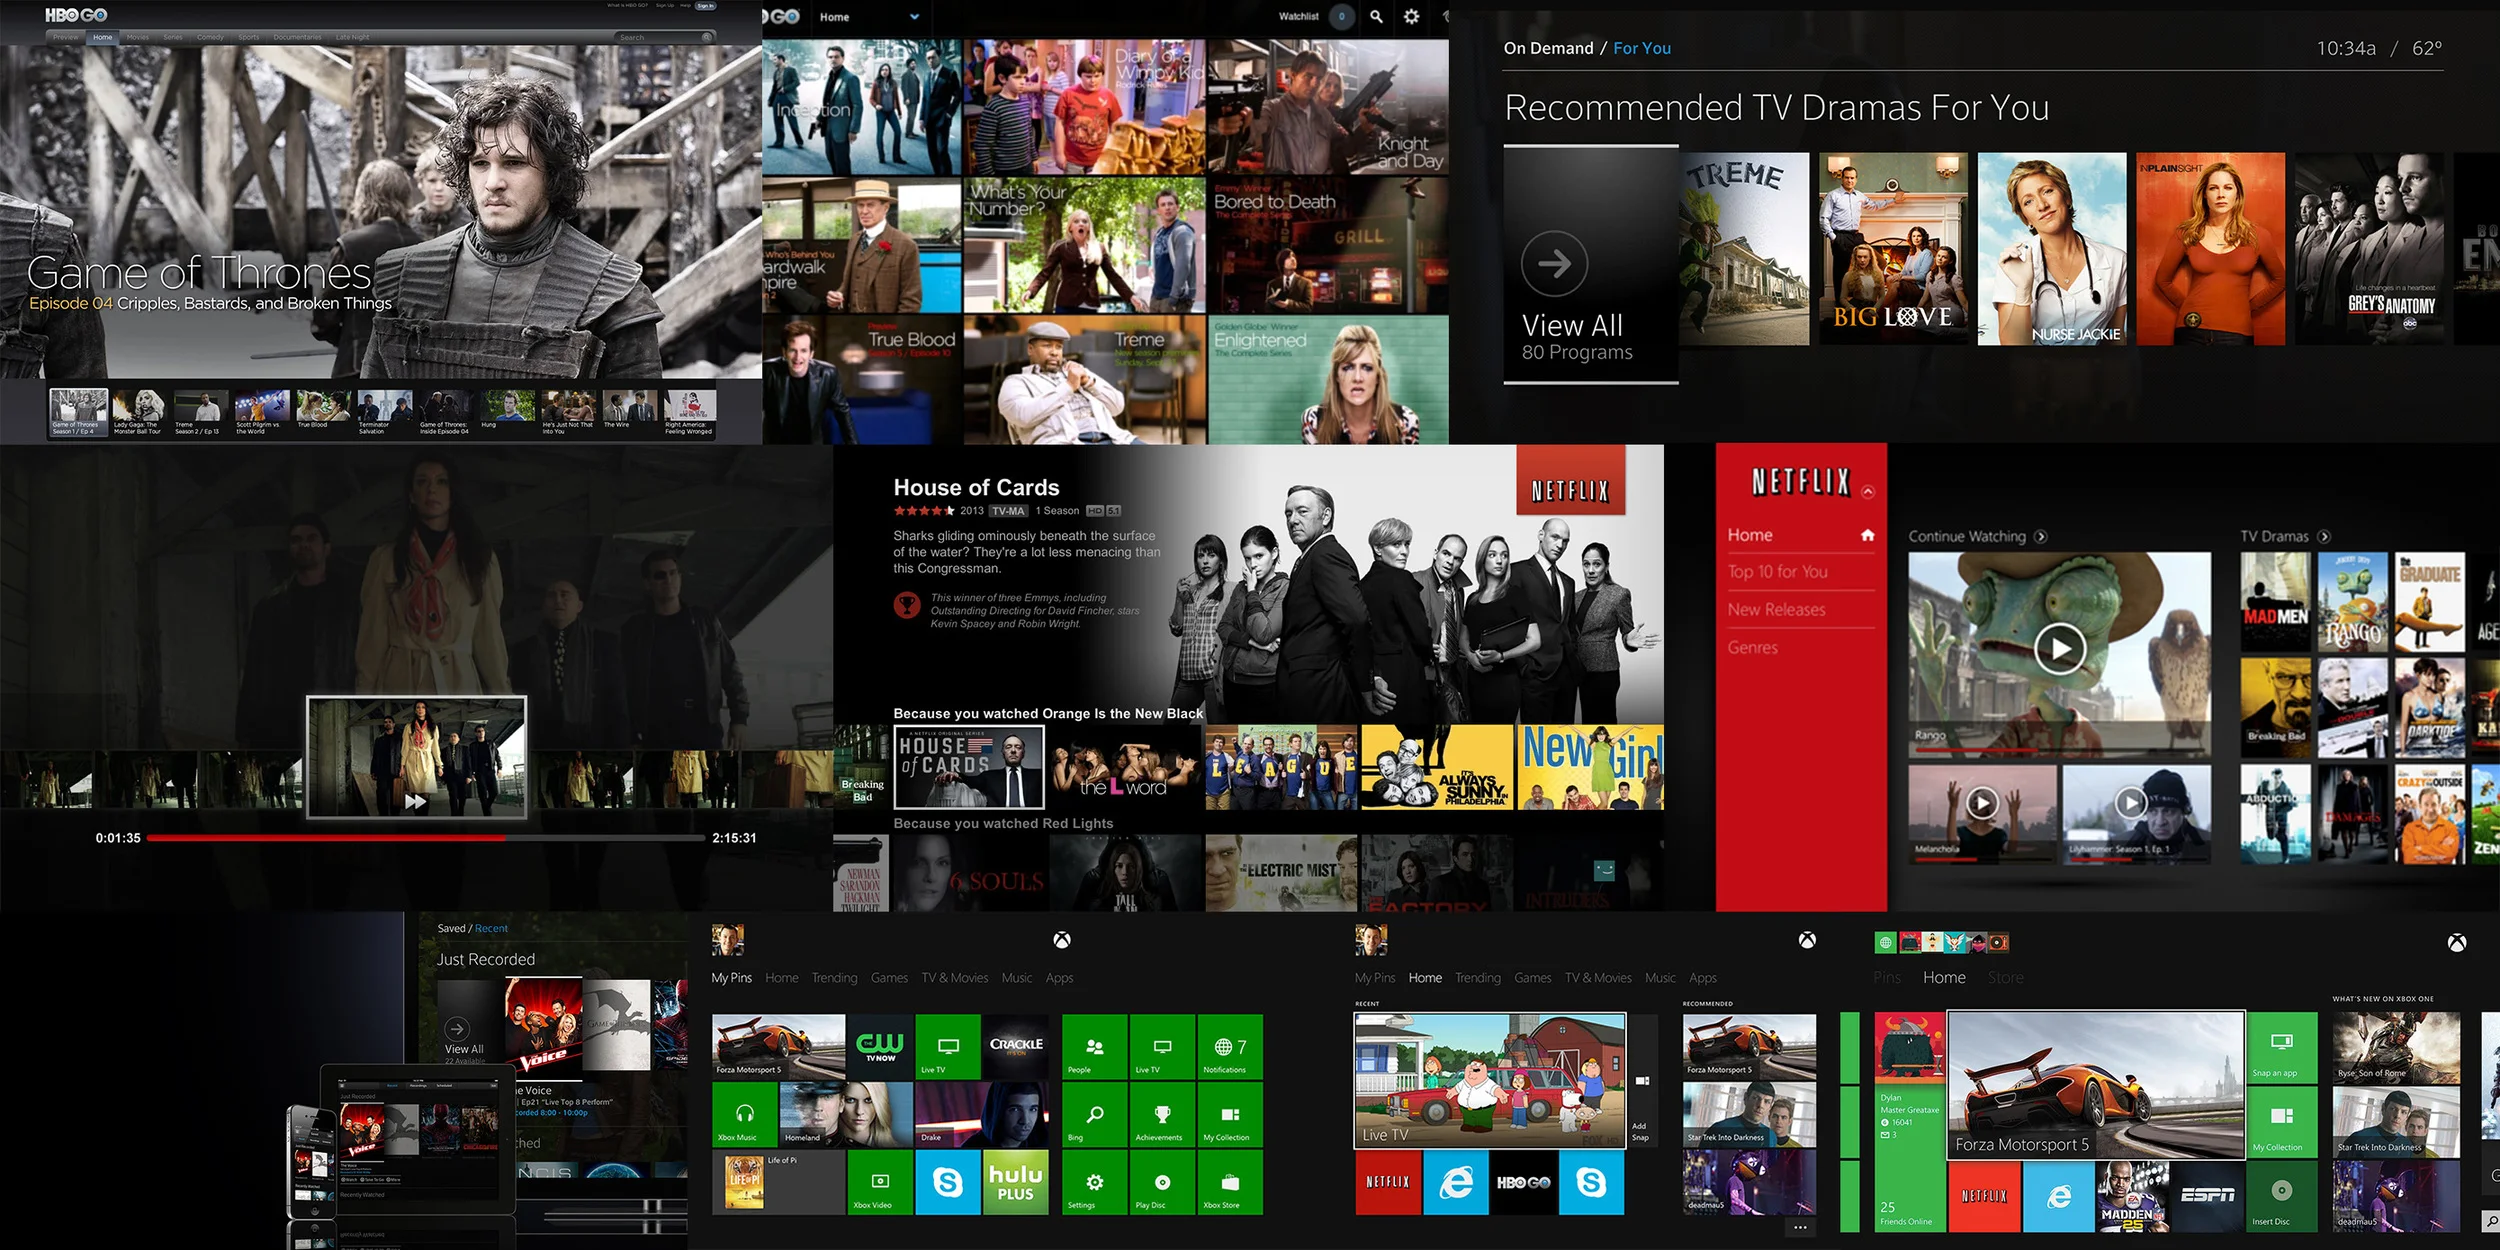This screenshot has width=2500, height=1250.
Task: Expand the TV Dramas row arrow
Action: pos(2324,537)
